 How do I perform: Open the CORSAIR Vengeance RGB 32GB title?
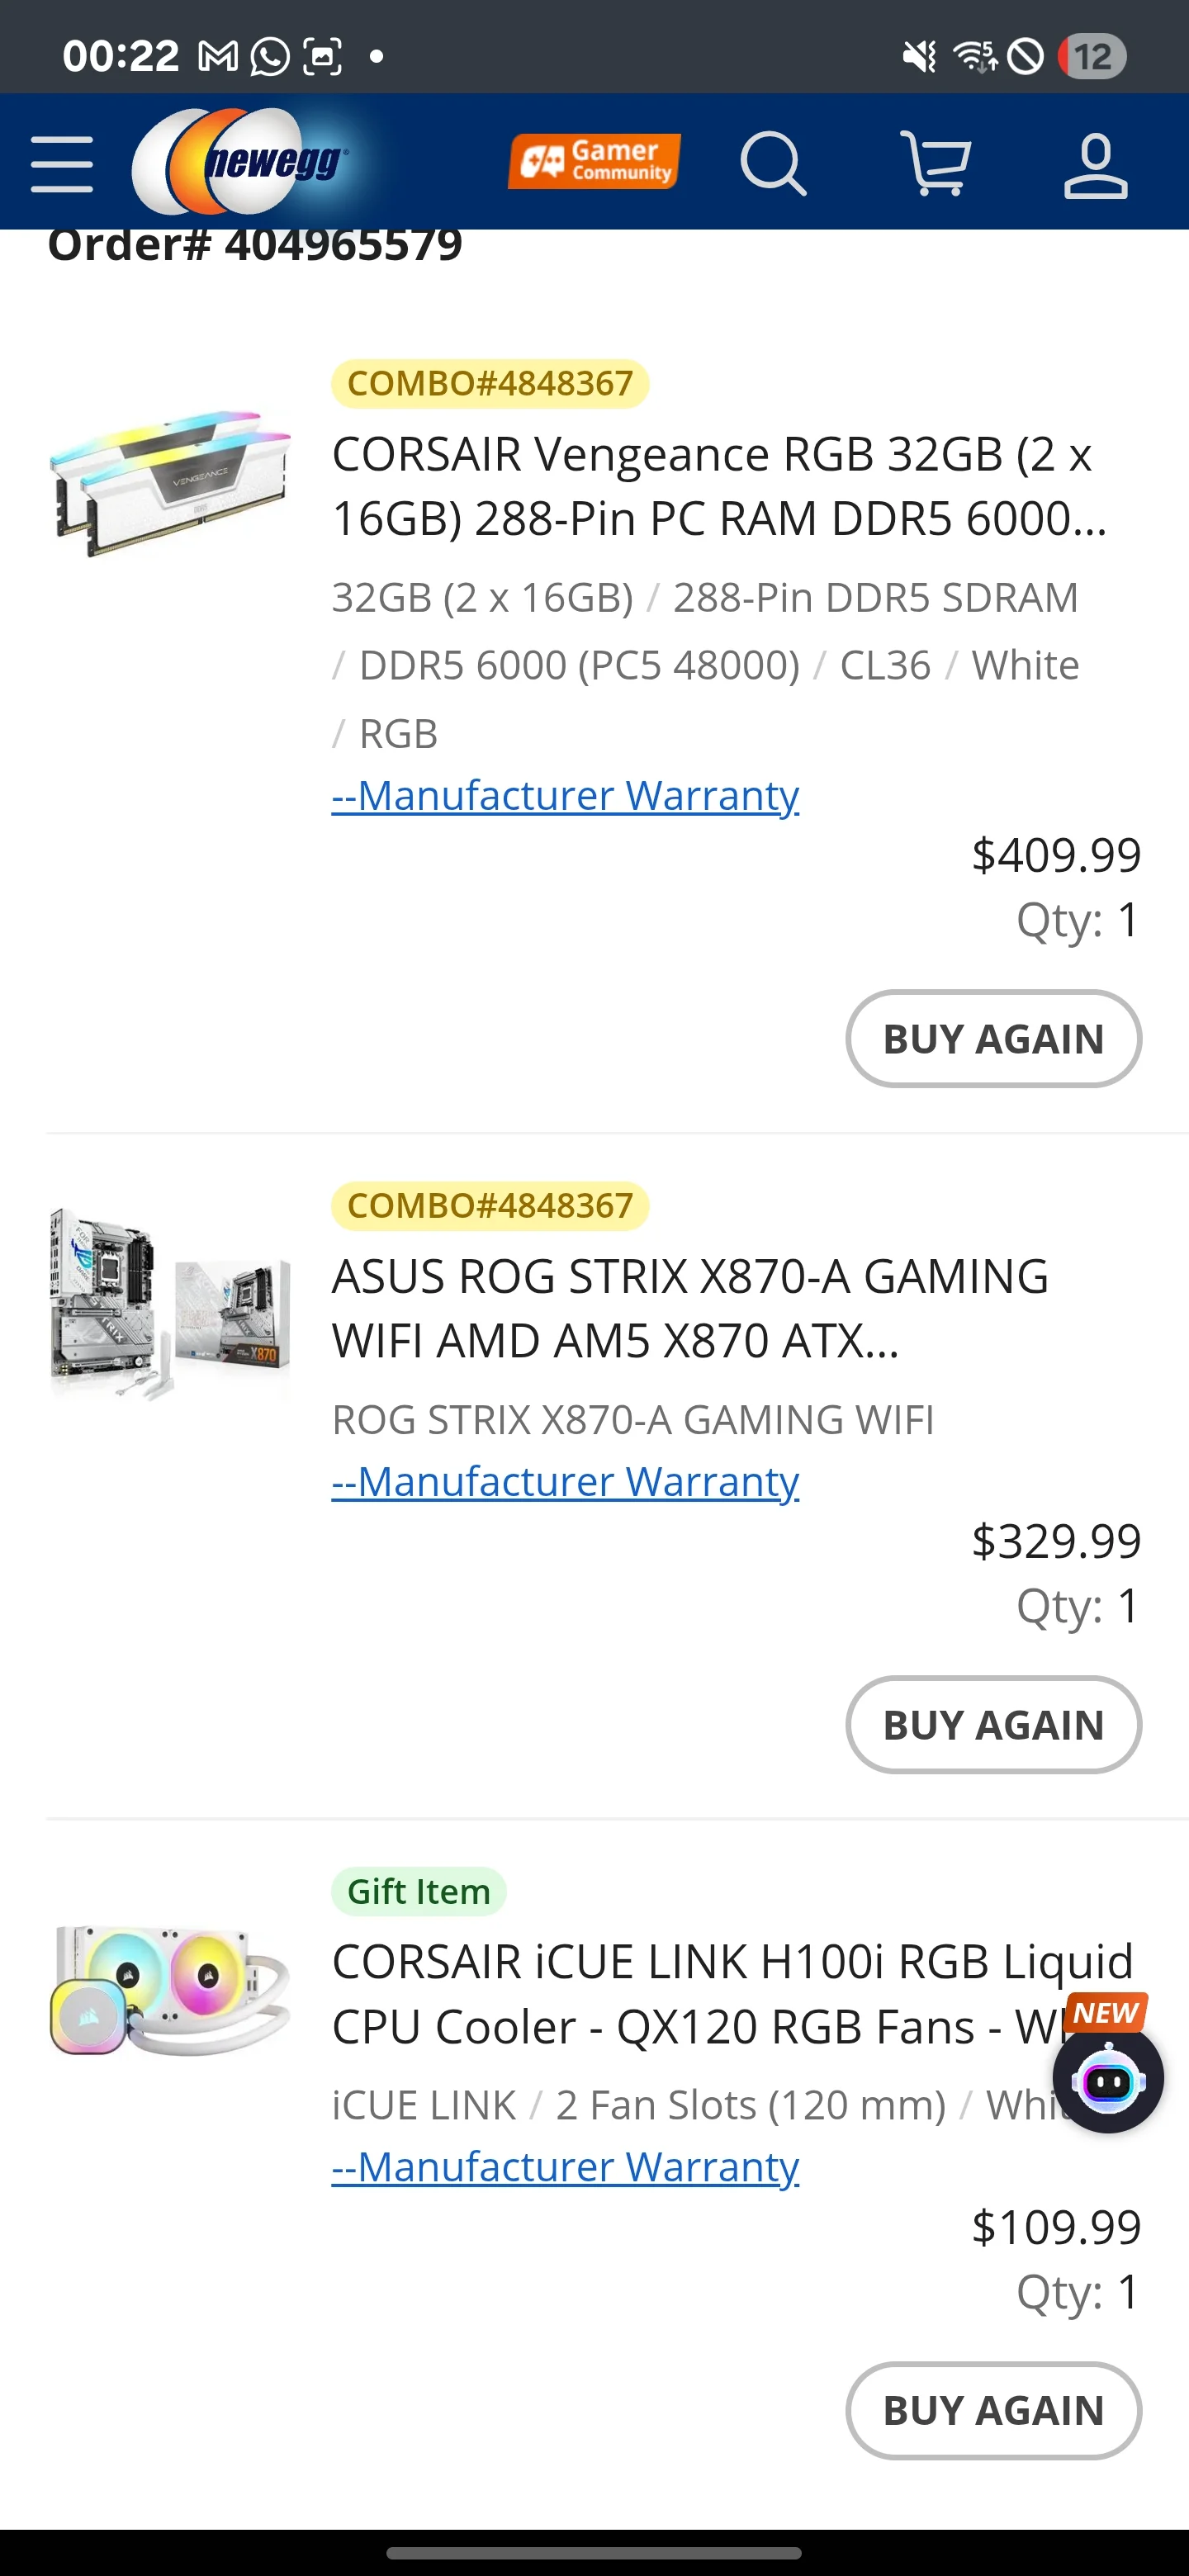coord(719,486)
